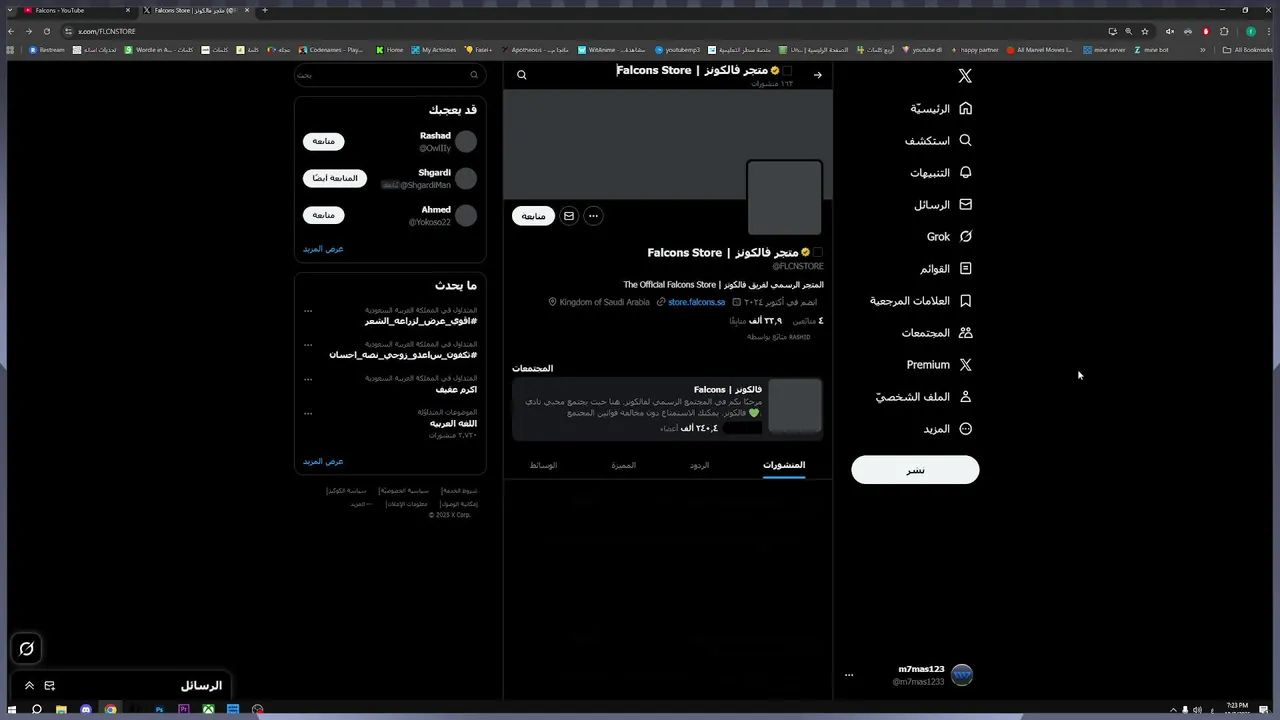Open options dots for تكفون_ساعدو_زوجي trend
Screen dimensions: 1280x720
[x=308, y=345]
